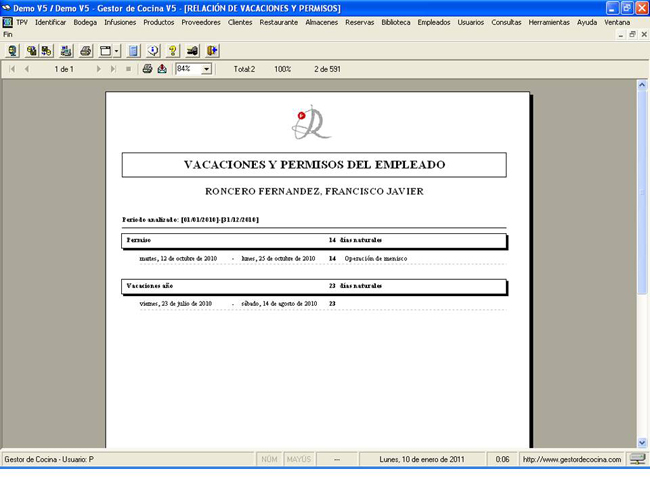
Task: Jump to the last report page
Action: (x=112, y=69)
